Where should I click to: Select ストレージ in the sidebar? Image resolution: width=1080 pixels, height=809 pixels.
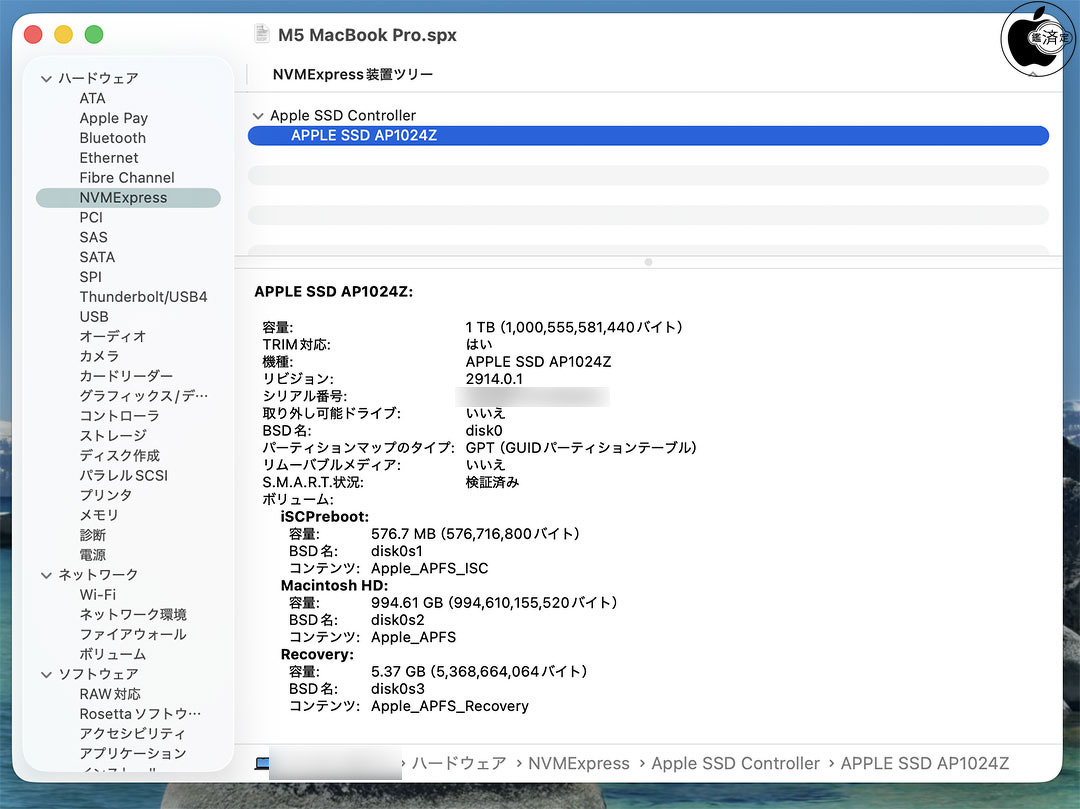click(x=112, y=436)
